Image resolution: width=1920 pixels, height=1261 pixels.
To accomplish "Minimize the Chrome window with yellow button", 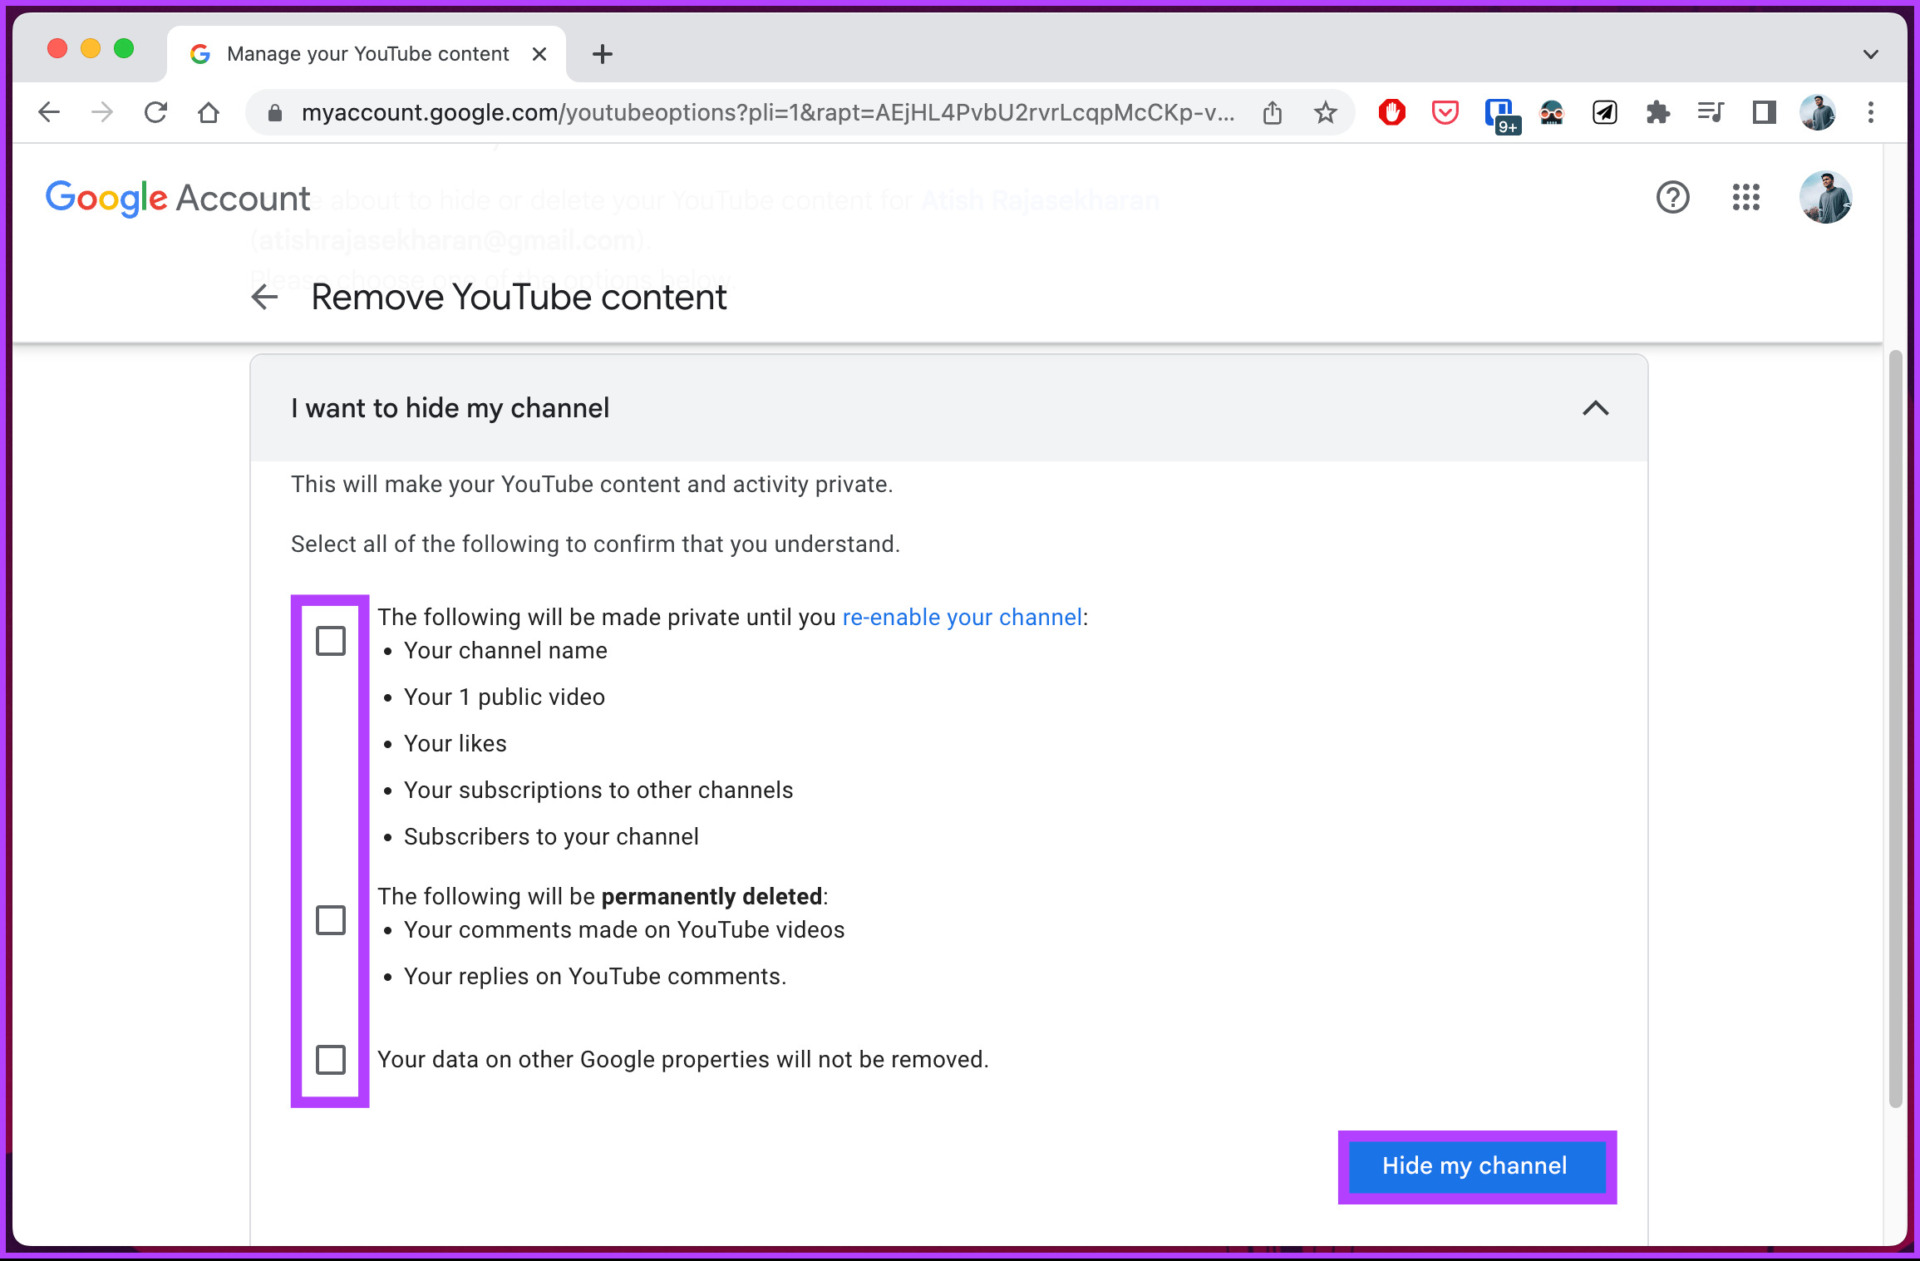I will pyautogui.click(x=90, y=48).
